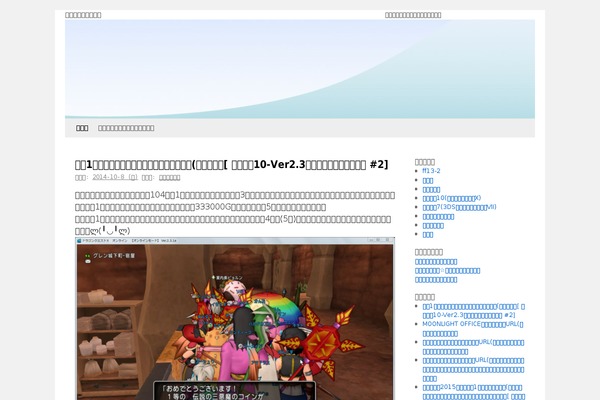
Task: Open the post title ending with #2]
Action: [232, 165]
